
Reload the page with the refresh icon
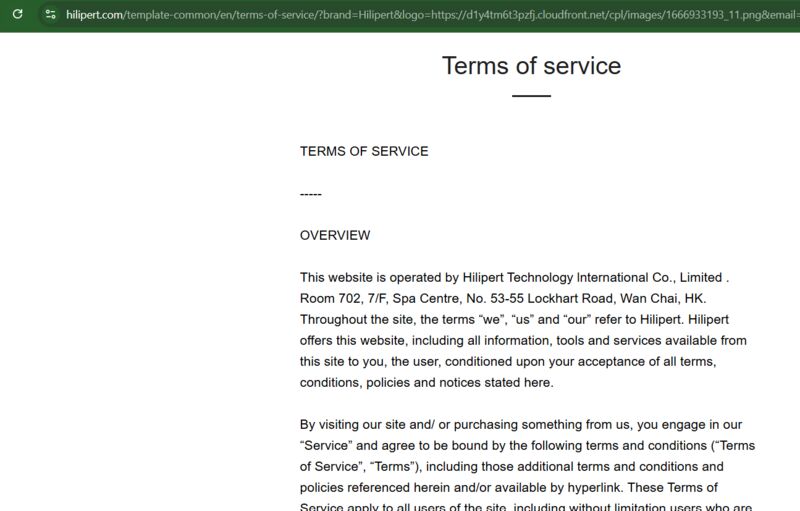tap(17, 14)
